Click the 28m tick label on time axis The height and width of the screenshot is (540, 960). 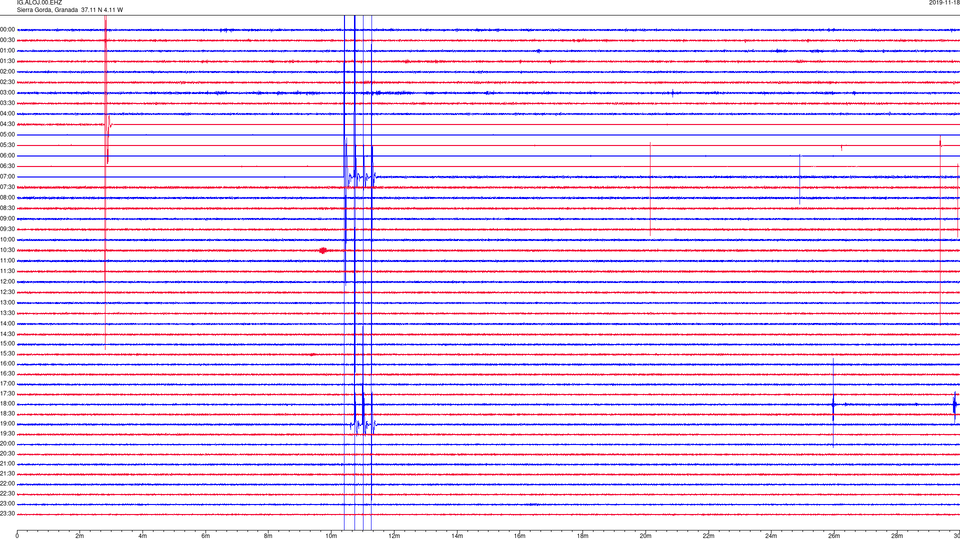(897, 536)
